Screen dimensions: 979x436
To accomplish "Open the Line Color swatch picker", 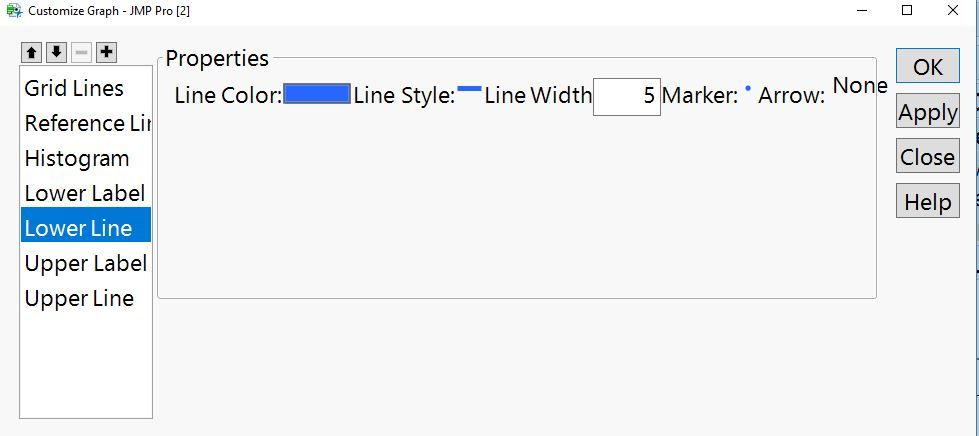I will (x=317, y=94).
